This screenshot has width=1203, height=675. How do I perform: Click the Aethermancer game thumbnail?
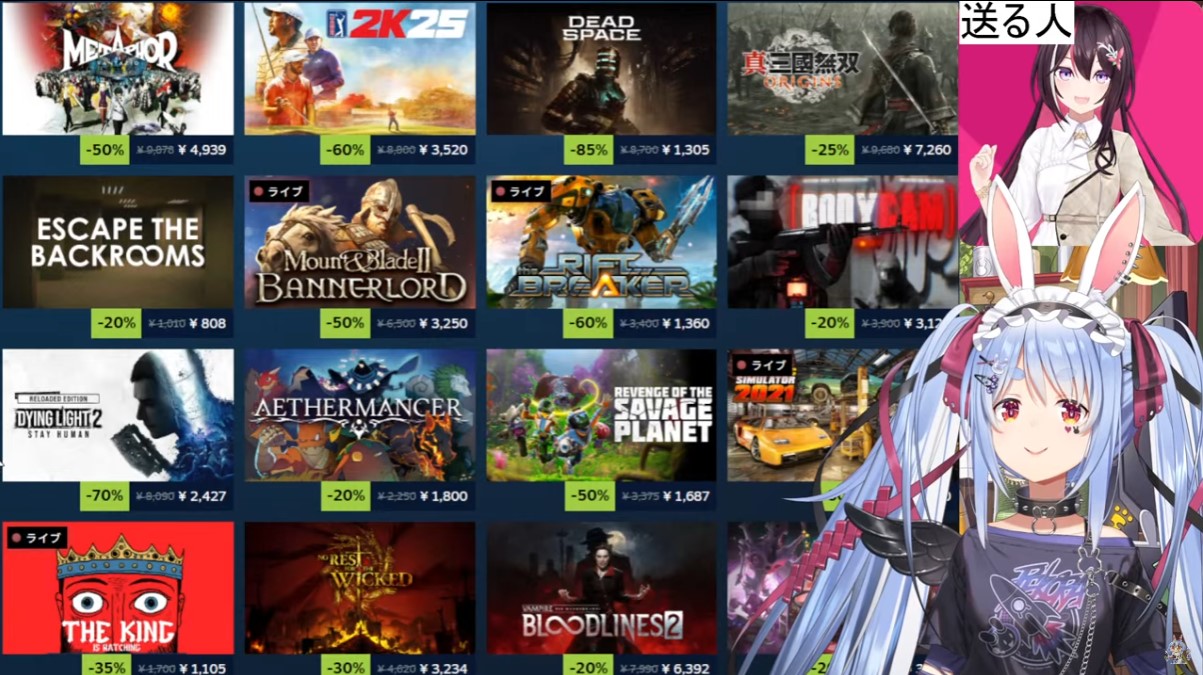[360, 415]
